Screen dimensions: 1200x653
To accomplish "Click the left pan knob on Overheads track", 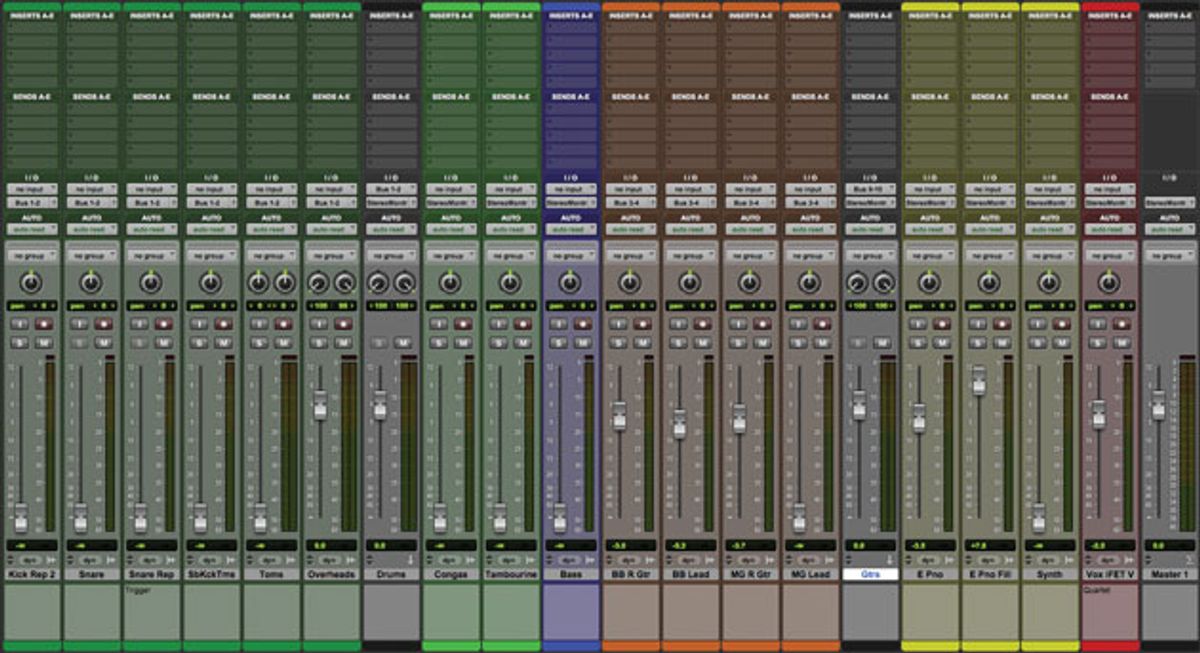I will click(317, 283).
